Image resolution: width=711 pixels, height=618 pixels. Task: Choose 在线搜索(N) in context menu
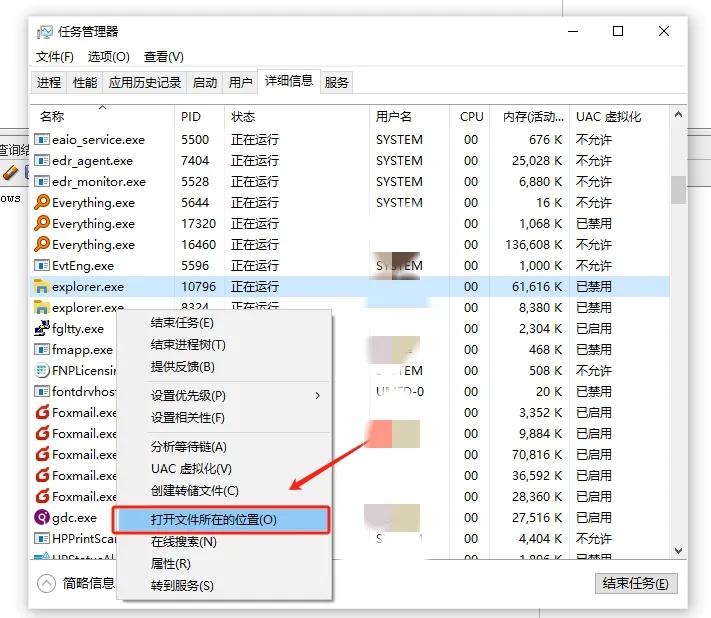point(224,541)
